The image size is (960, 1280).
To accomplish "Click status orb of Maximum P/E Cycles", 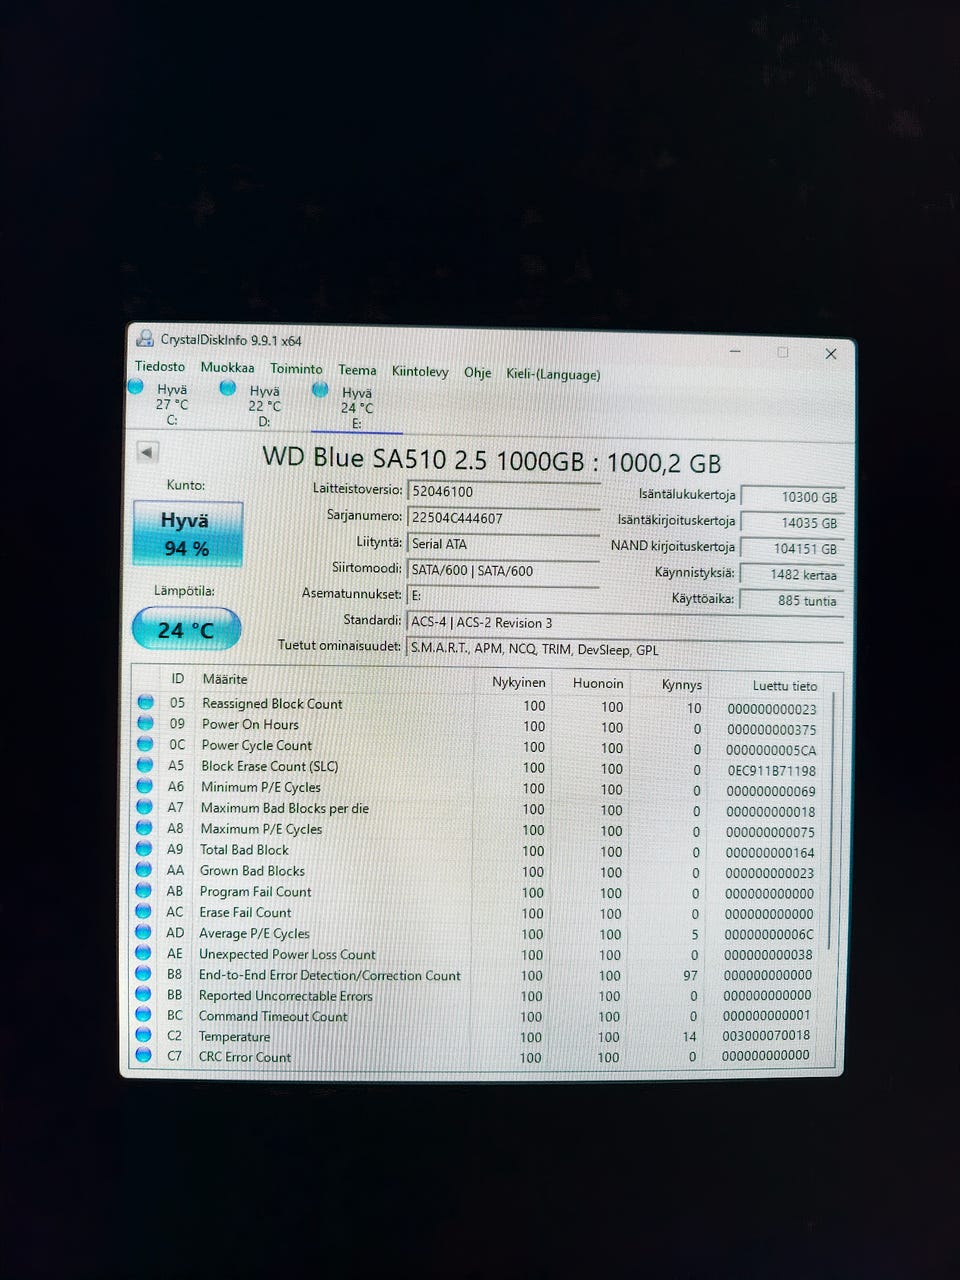I will [x=145, y=828].
